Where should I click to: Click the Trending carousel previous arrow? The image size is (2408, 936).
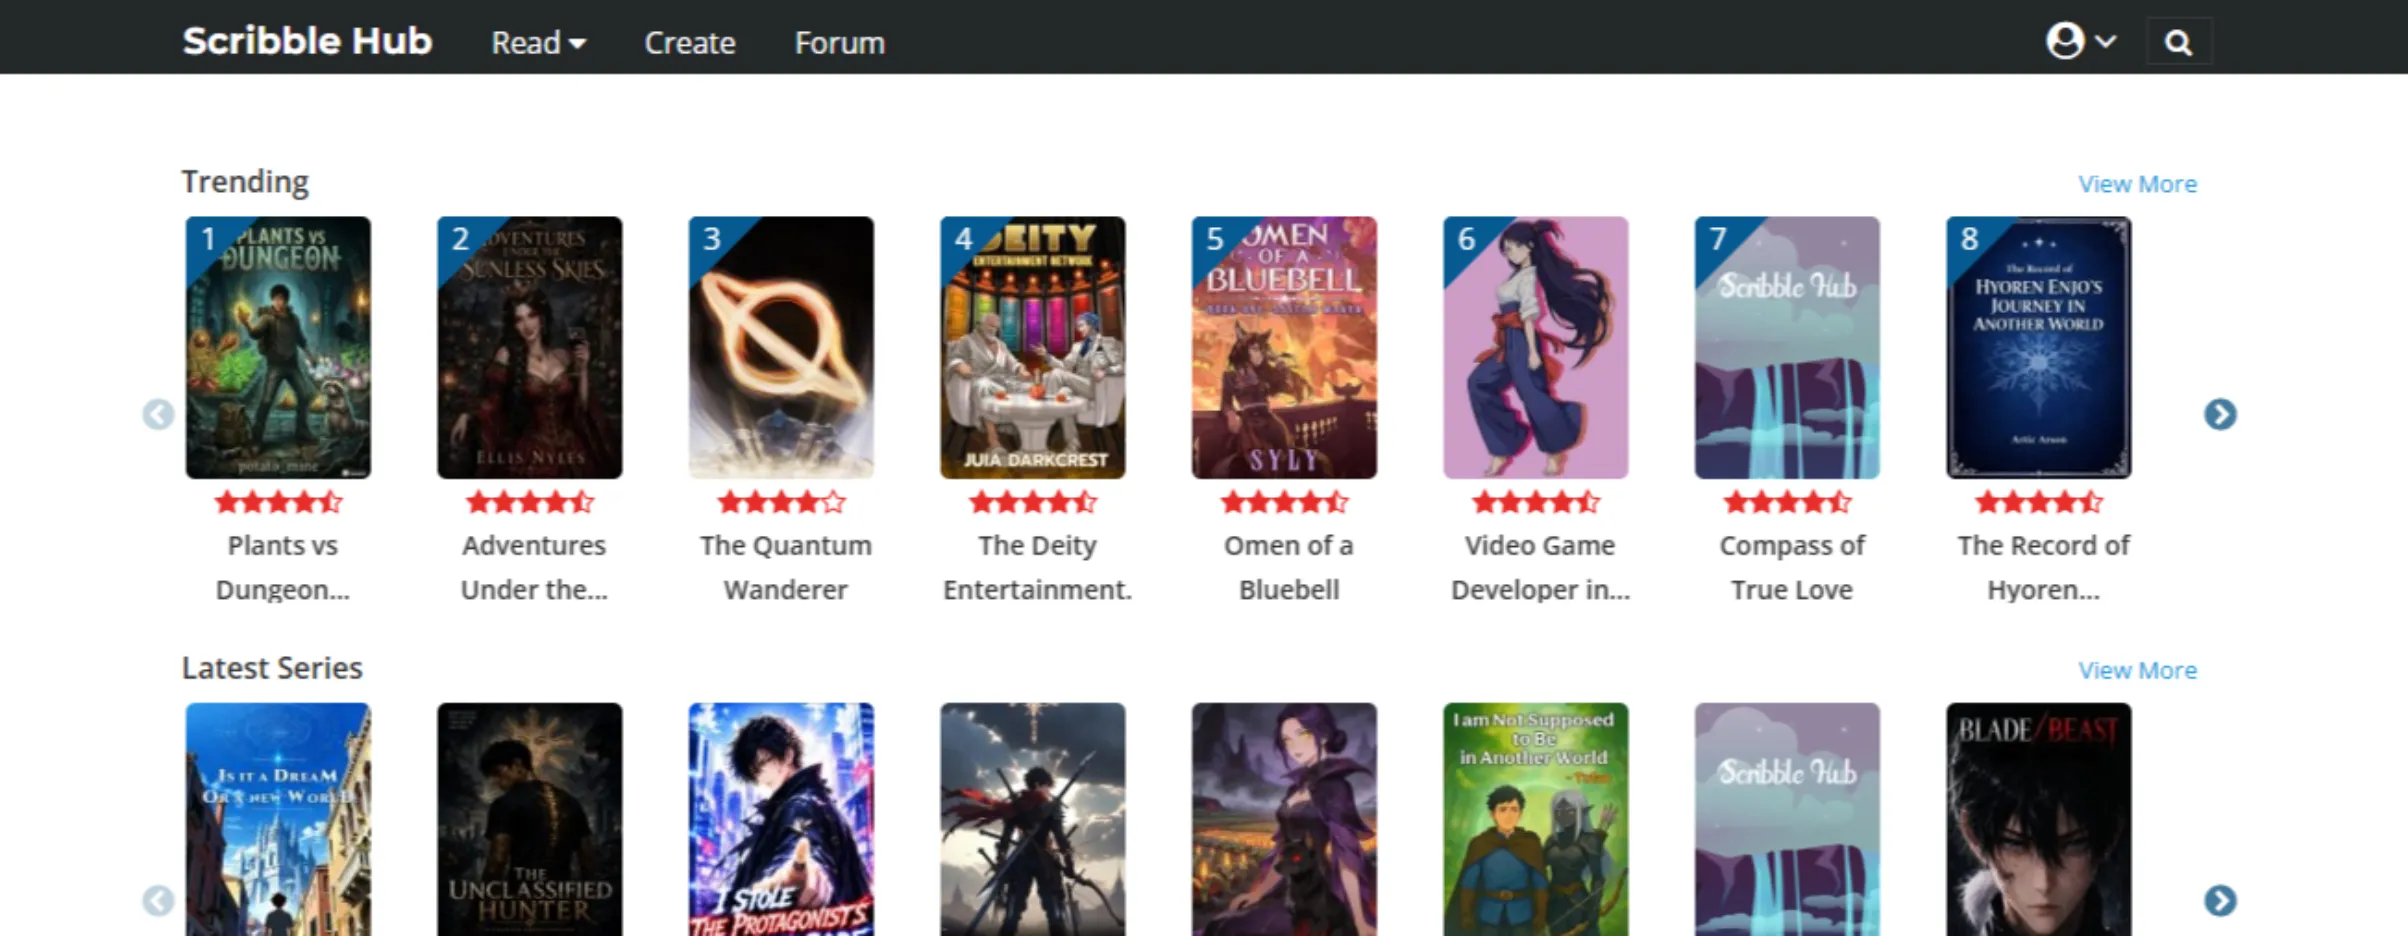point(158,414)
